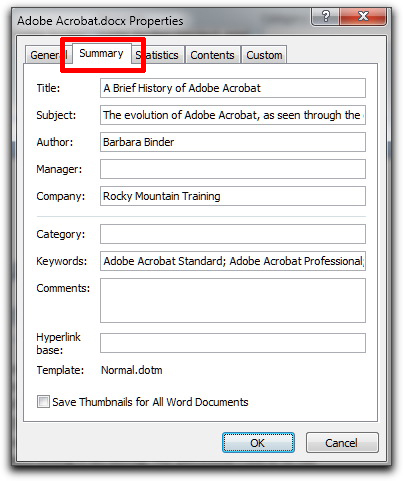The height and width of the screenshot is (481, 403).
Task: Click the Cancel button
Action: [x=342, y=443]
